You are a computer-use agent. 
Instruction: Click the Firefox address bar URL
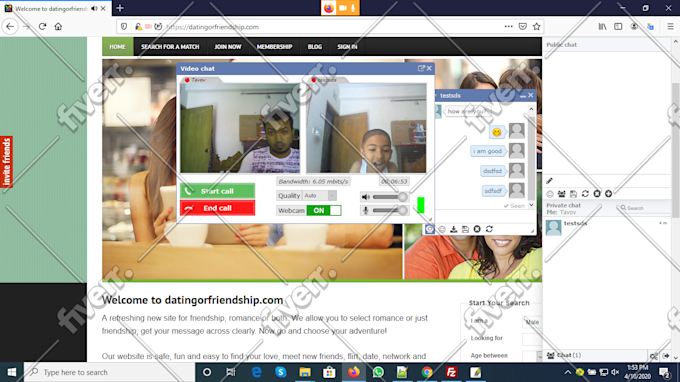[x=212, y=27]
